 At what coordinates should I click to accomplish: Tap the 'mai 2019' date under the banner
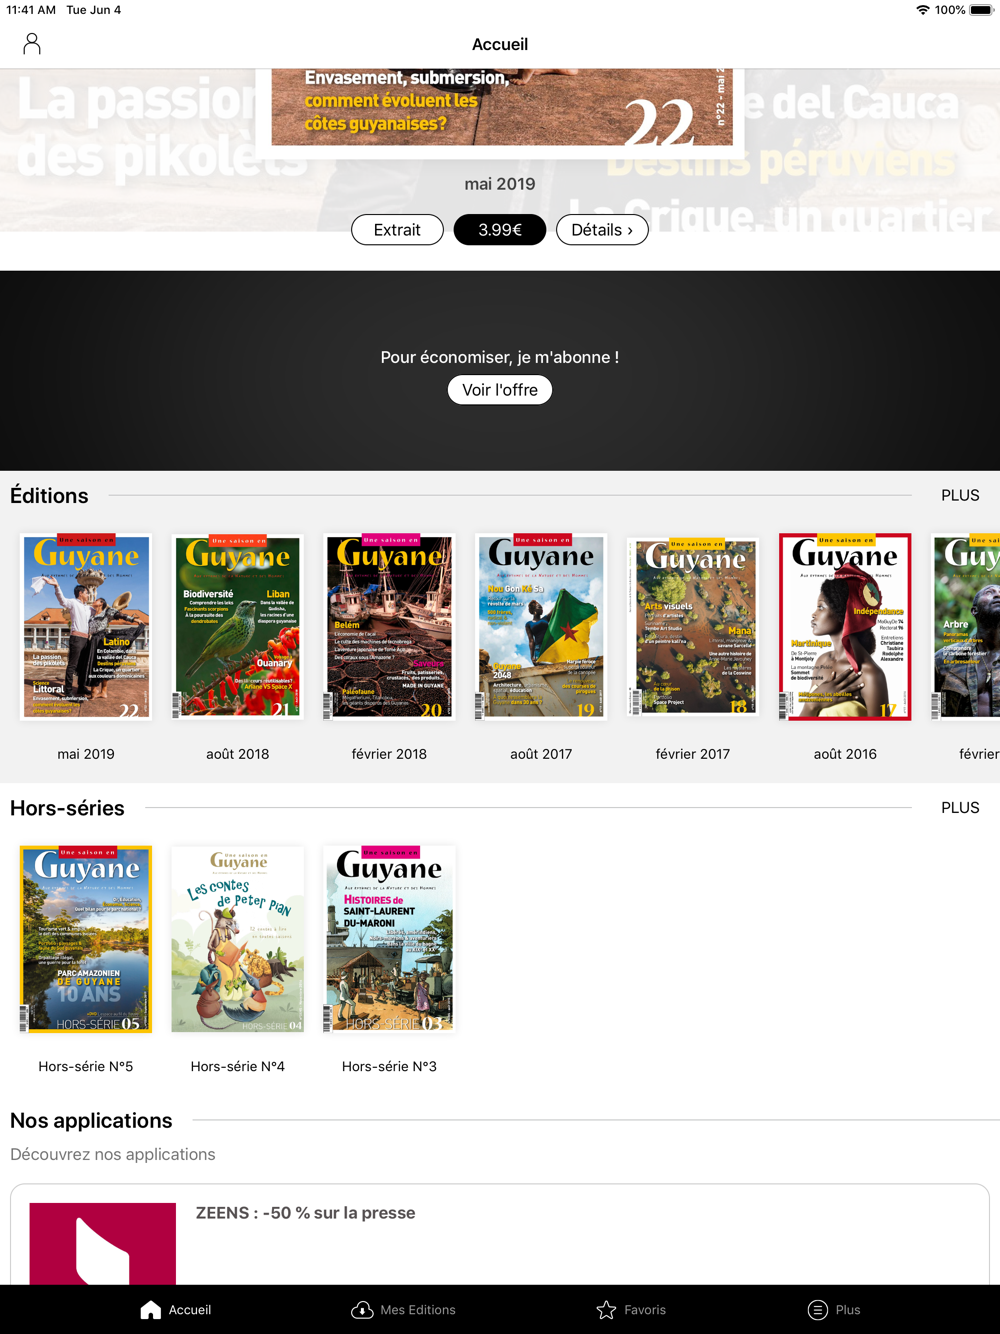click(x=500, y=184)
